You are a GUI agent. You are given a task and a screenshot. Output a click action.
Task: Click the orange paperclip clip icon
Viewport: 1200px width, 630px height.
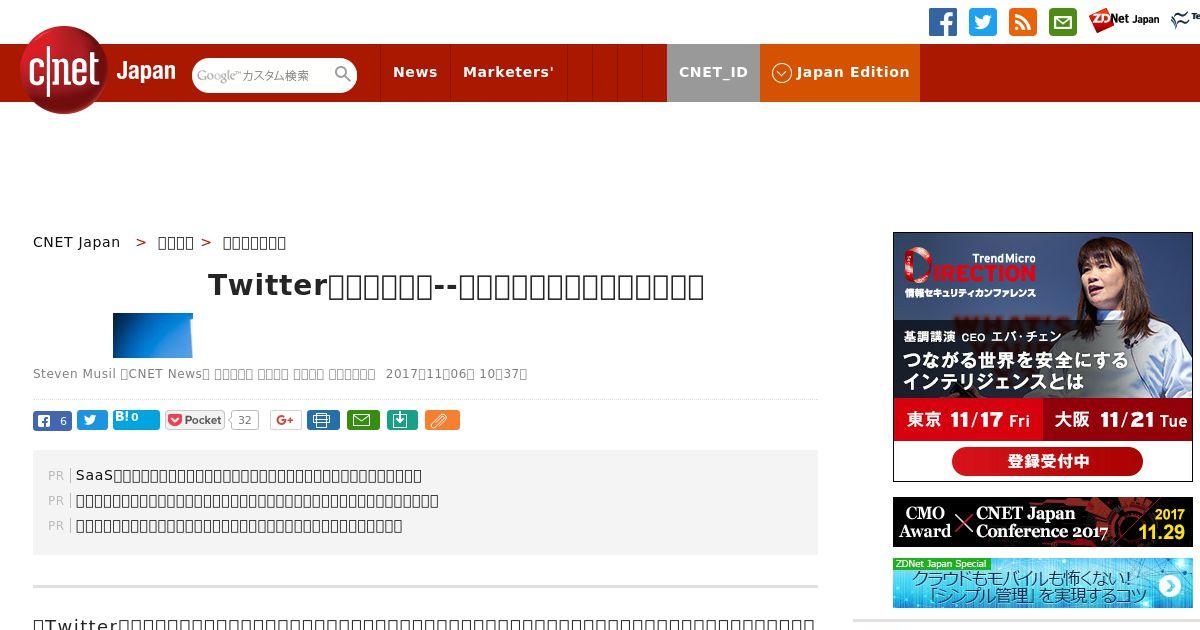pyautogui.click(x=442, y=420)
